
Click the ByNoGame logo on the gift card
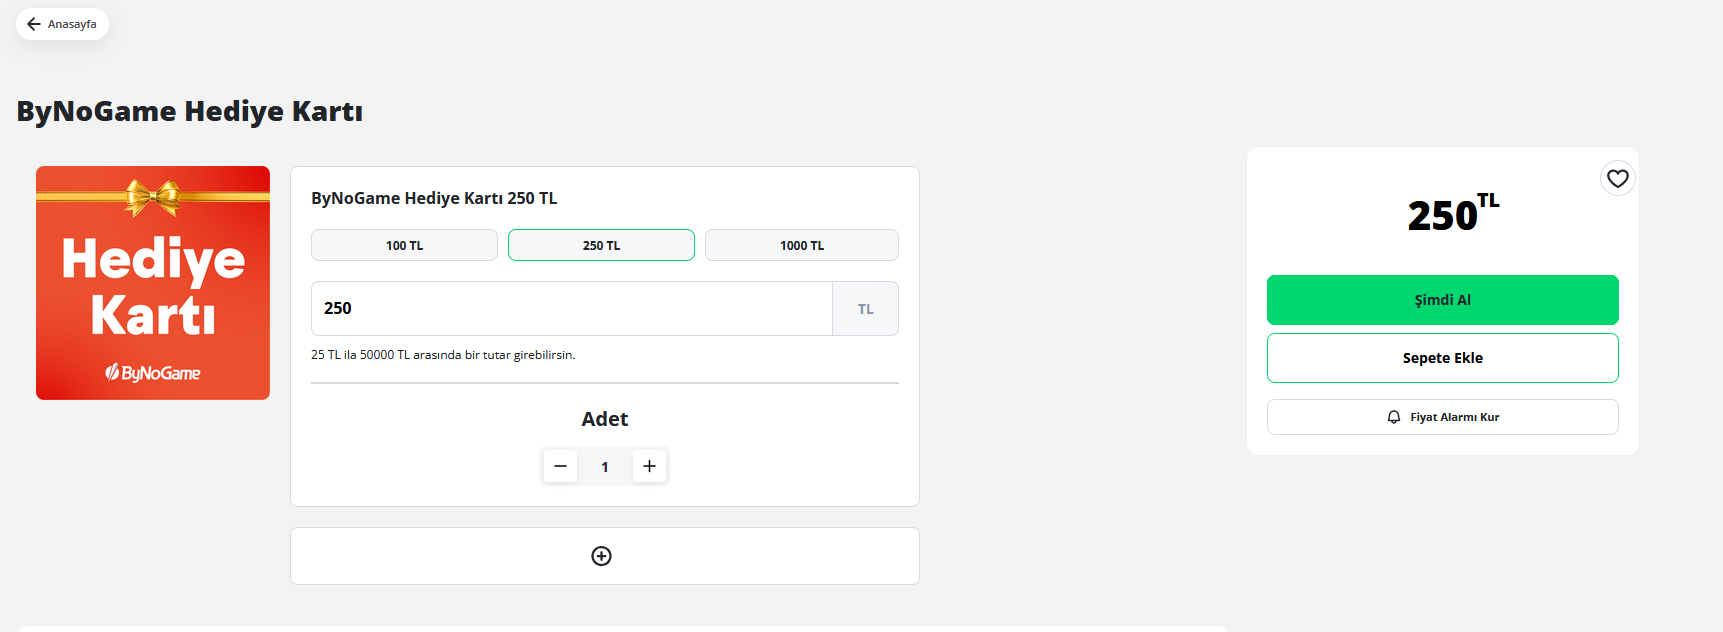(x=153, y=373)
